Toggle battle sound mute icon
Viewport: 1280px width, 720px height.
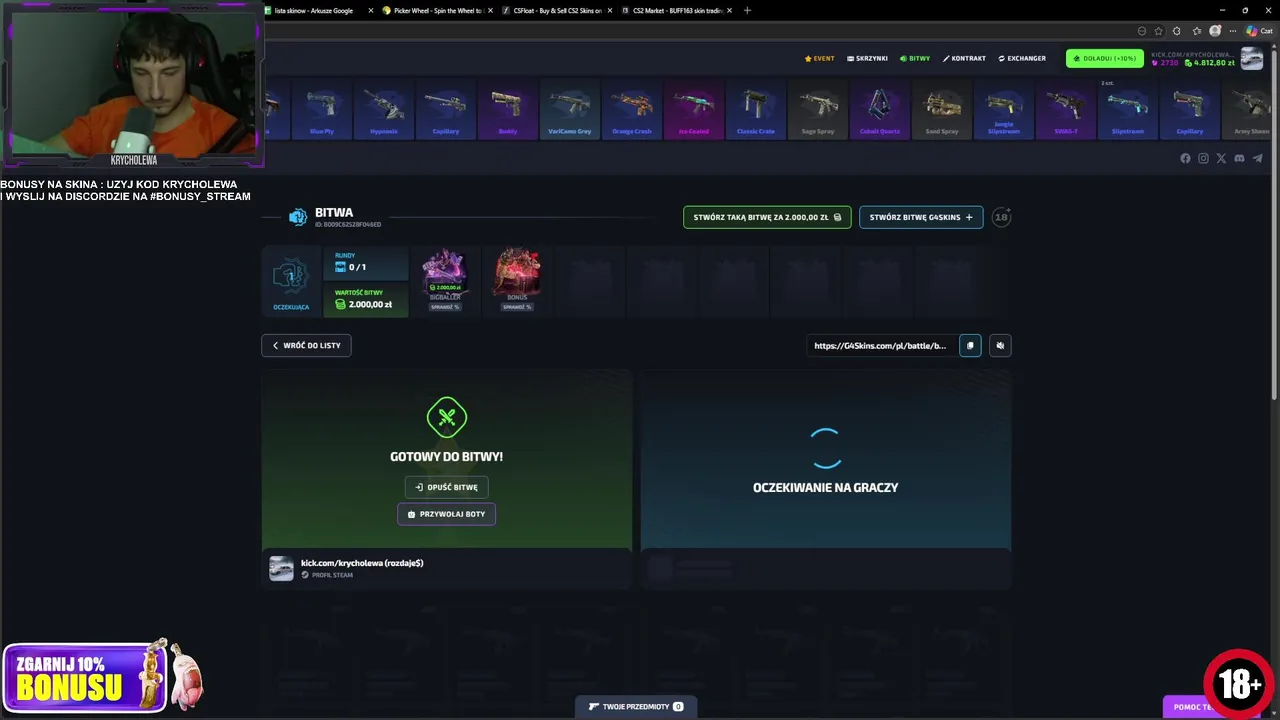(x=1000, y=345)
